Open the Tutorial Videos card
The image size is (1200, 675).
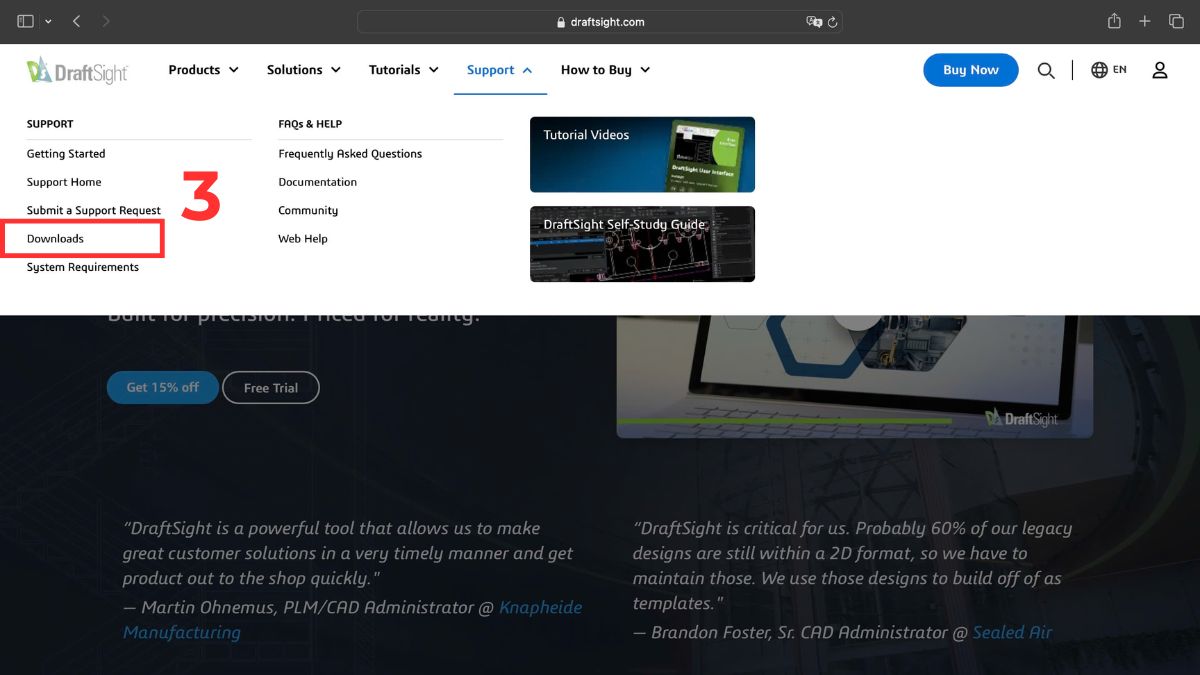[x=642, y=154]
